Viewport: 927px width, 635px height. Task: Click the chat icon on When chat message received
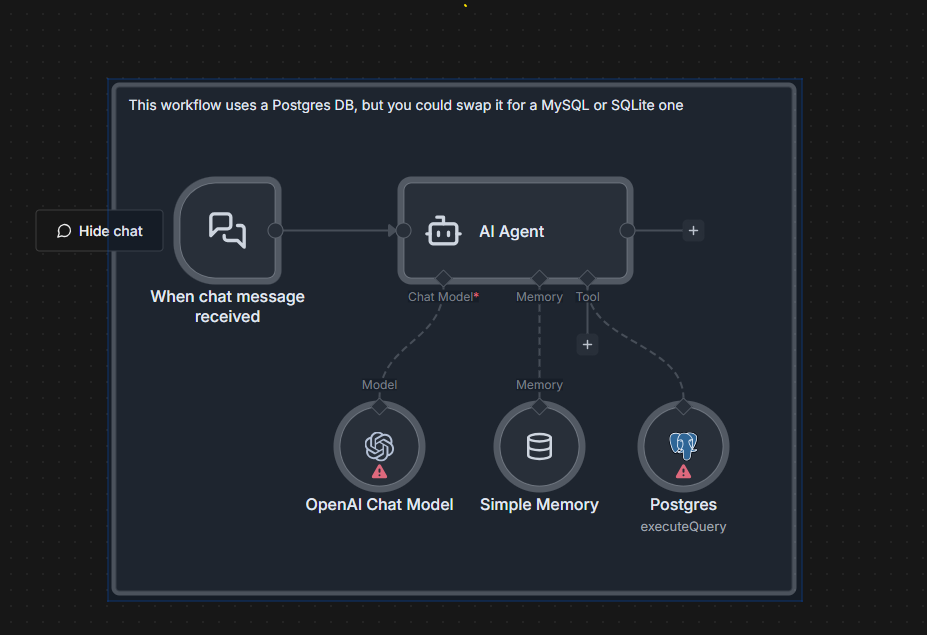coord(227,229)
